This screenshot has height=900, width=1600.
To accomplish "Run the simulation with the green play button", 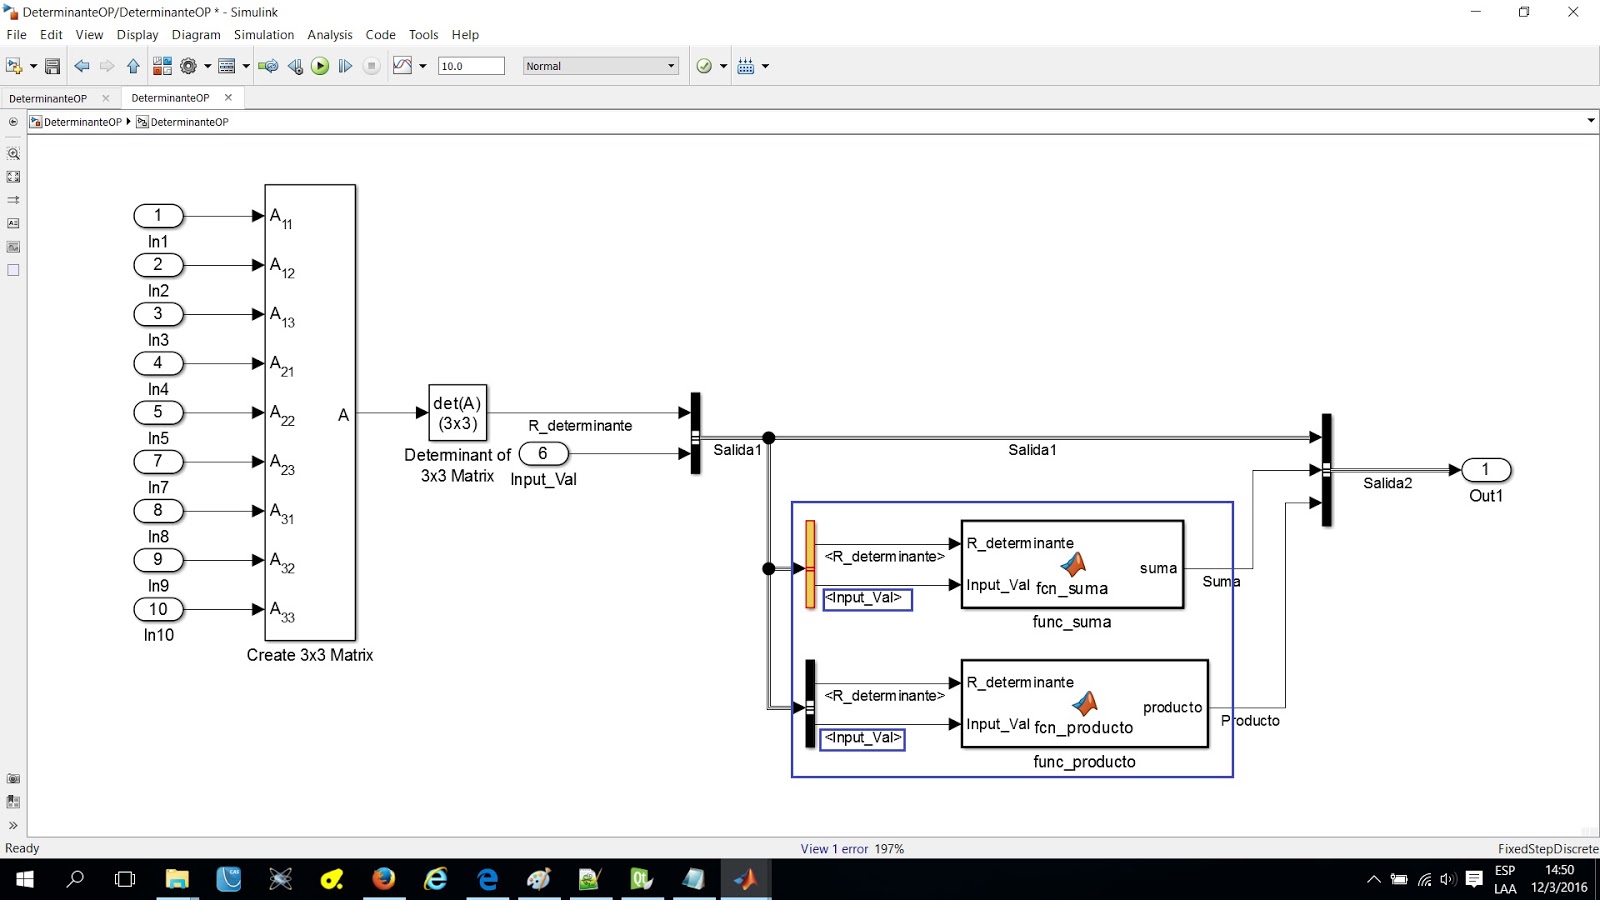I will 320,66.
